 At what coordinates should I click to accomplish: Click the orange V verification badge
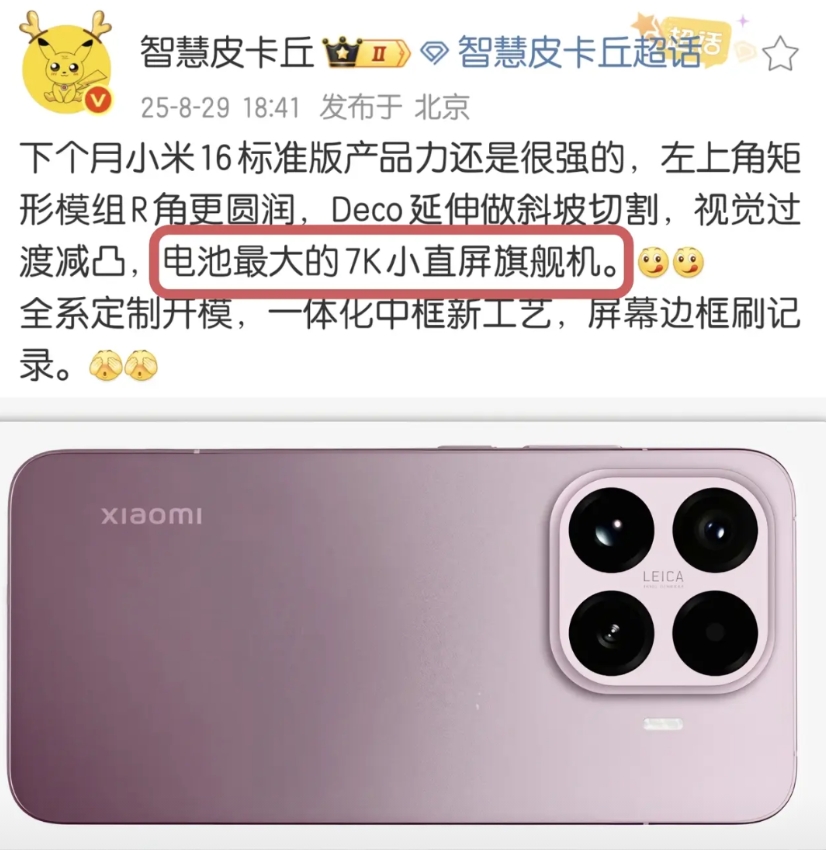[98, 101]
